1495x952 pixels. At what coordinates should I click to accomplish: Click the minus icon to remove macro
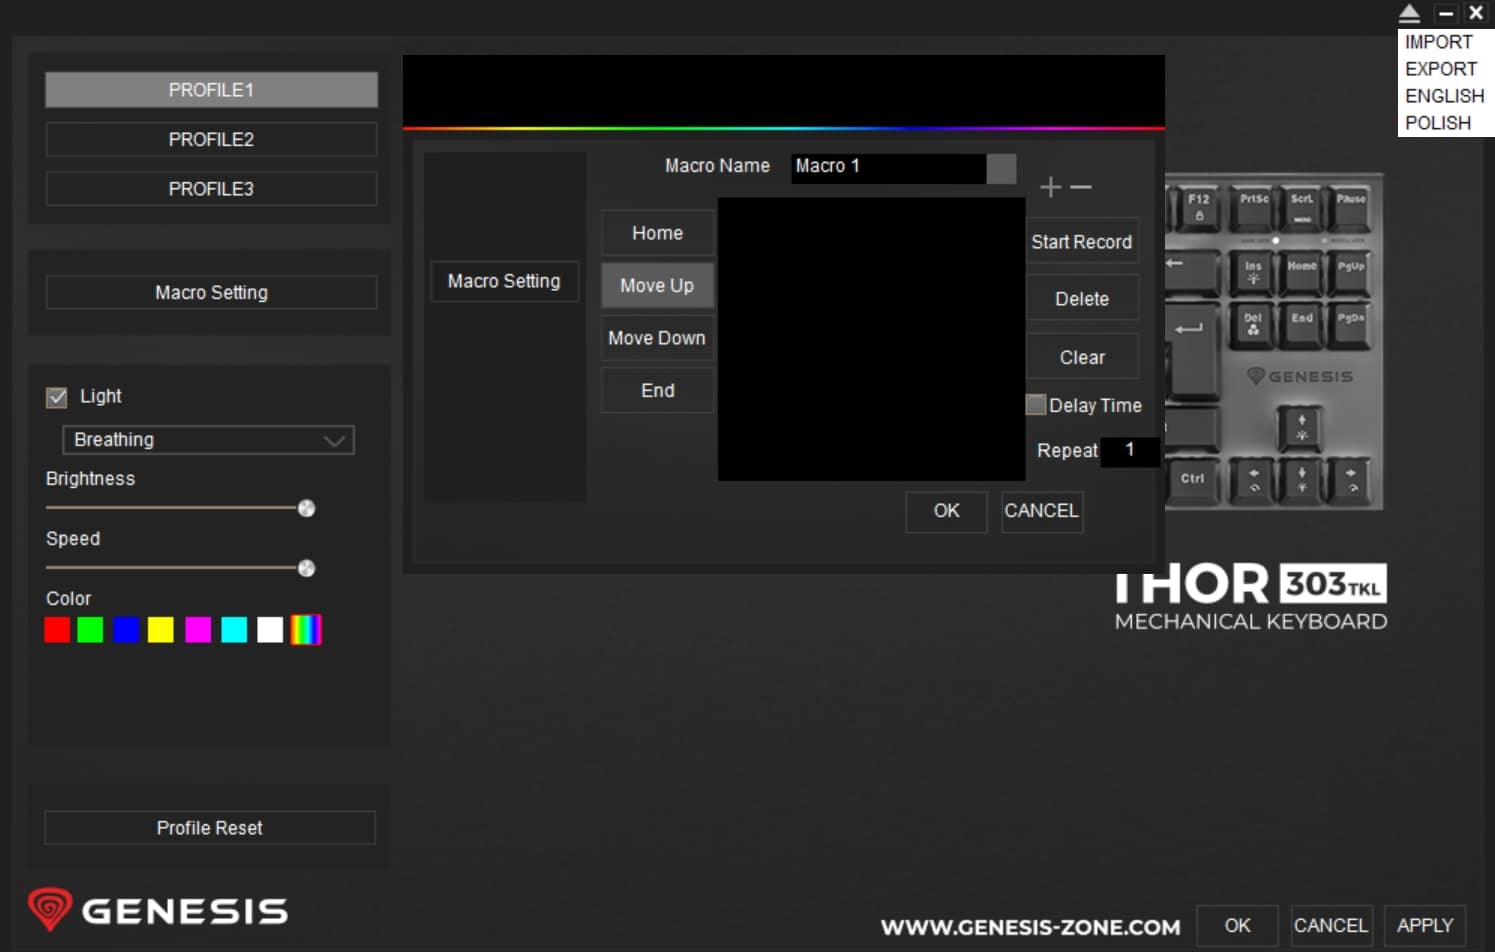(x=1081, y=187)
